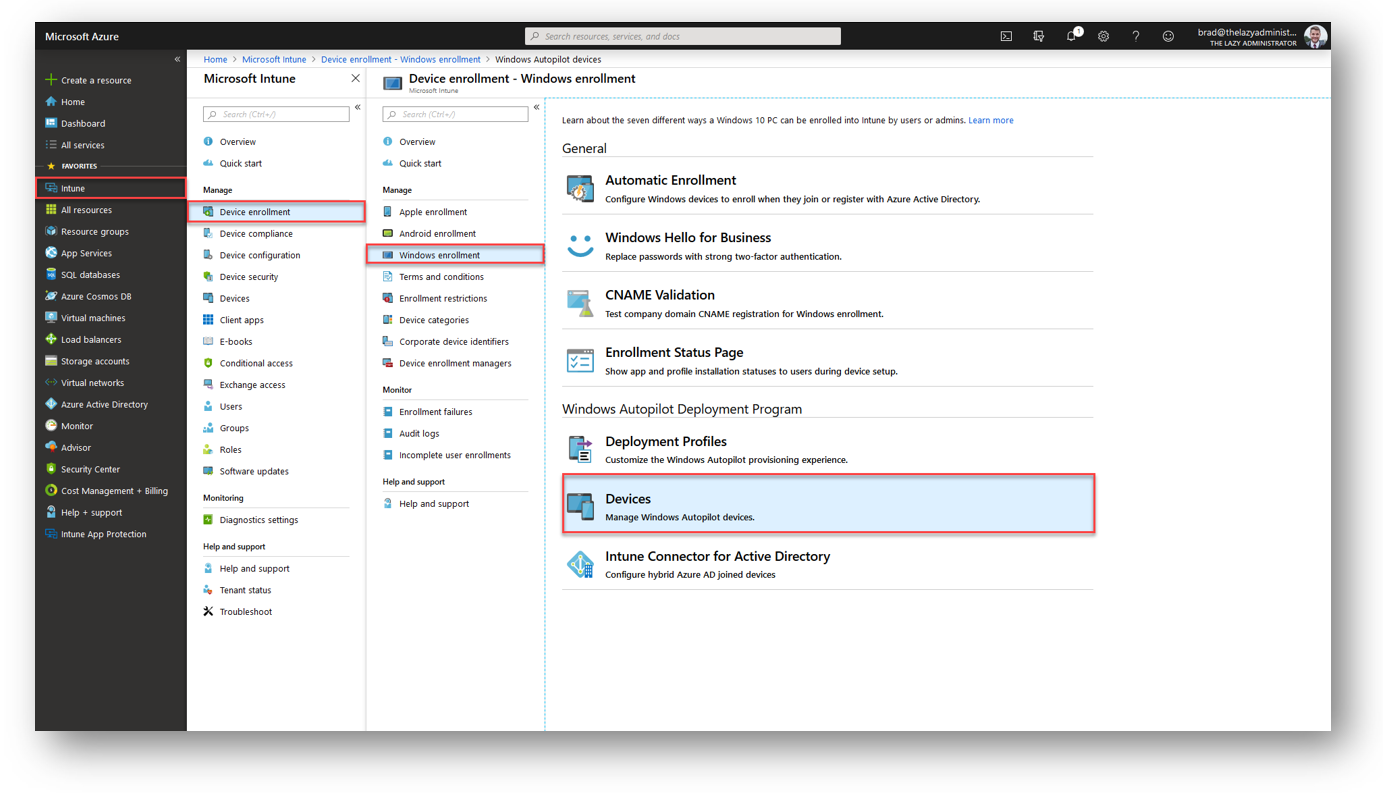Collapse Device enrollment menu with chevron

pyautogui.click(x=536, y=107)
